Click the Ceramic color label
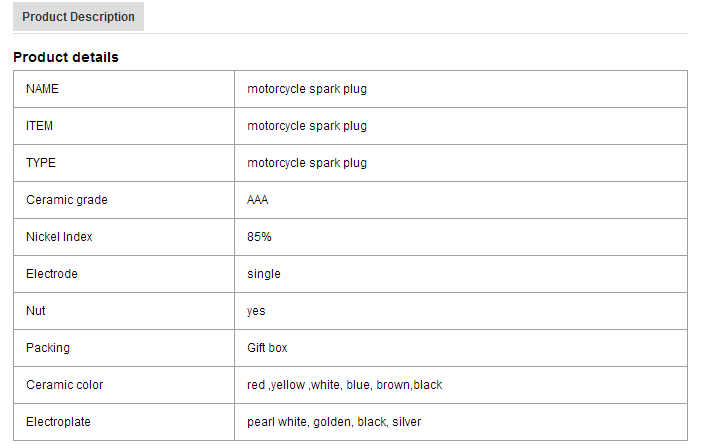This screenshot has height=448, width=704. tap(64, 385)
